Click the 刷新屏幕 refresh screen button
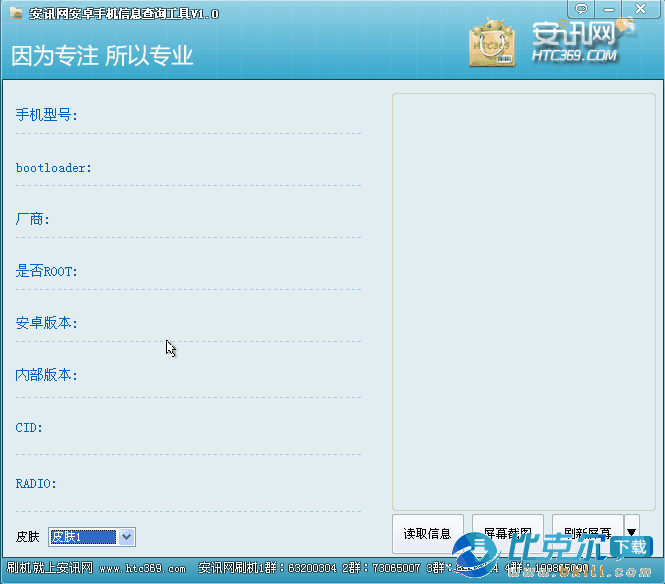The width and height of the screenshot is (665, 584). click(x=586, y=533)
